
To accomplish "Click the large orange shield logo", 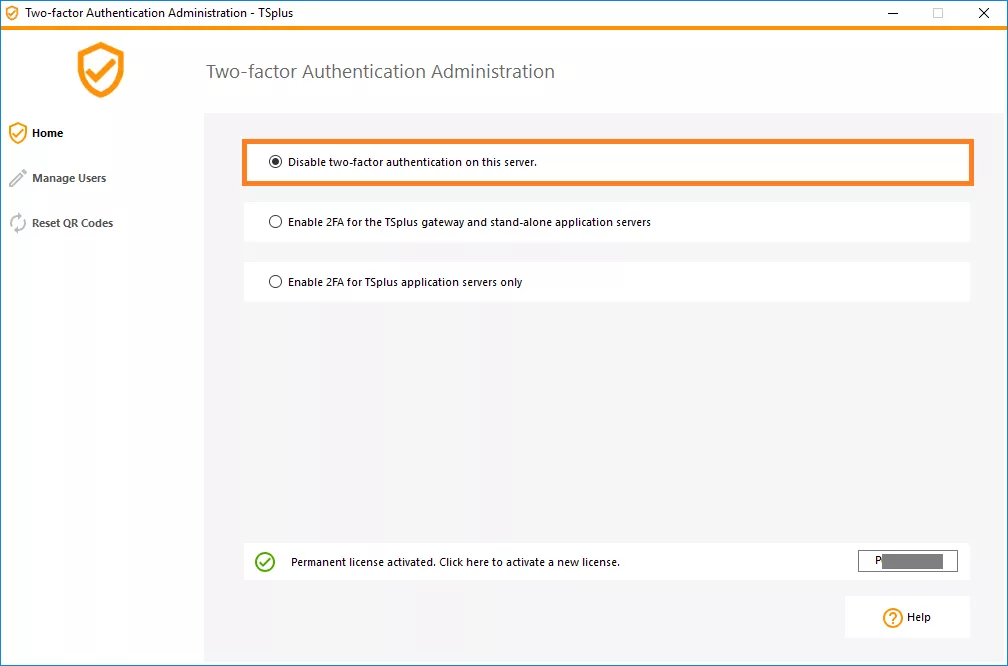I will pyautogui.click(x=100, y=70).
